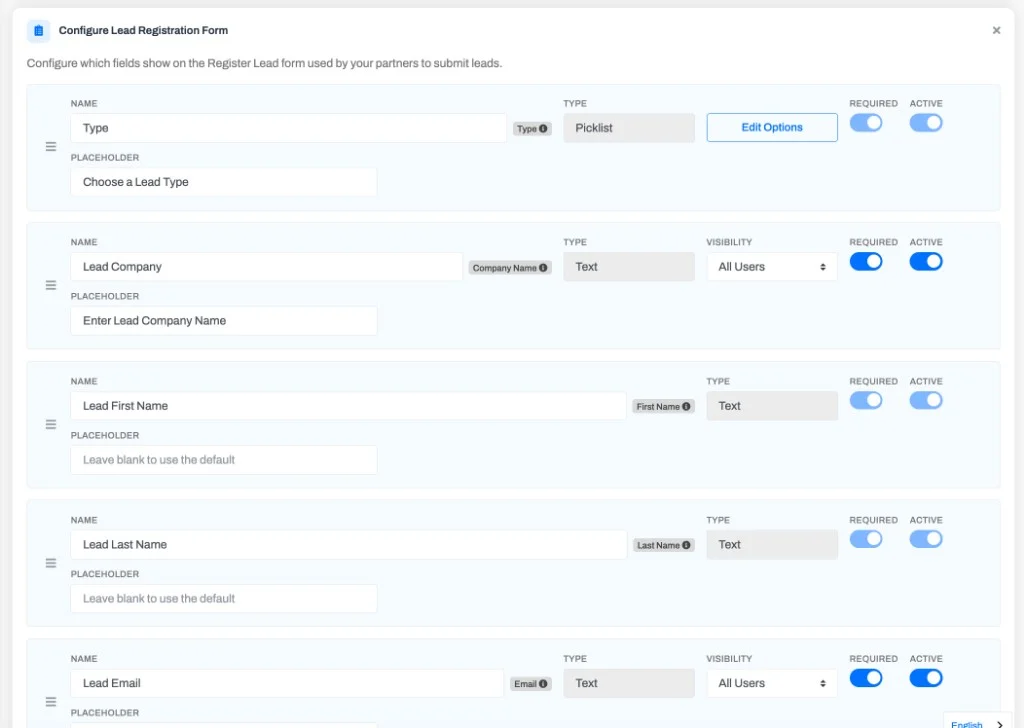This screenshot has height=728, width=1024.
Task: Click the Text type box for Lead Last Name
Action: click(772, 545)
